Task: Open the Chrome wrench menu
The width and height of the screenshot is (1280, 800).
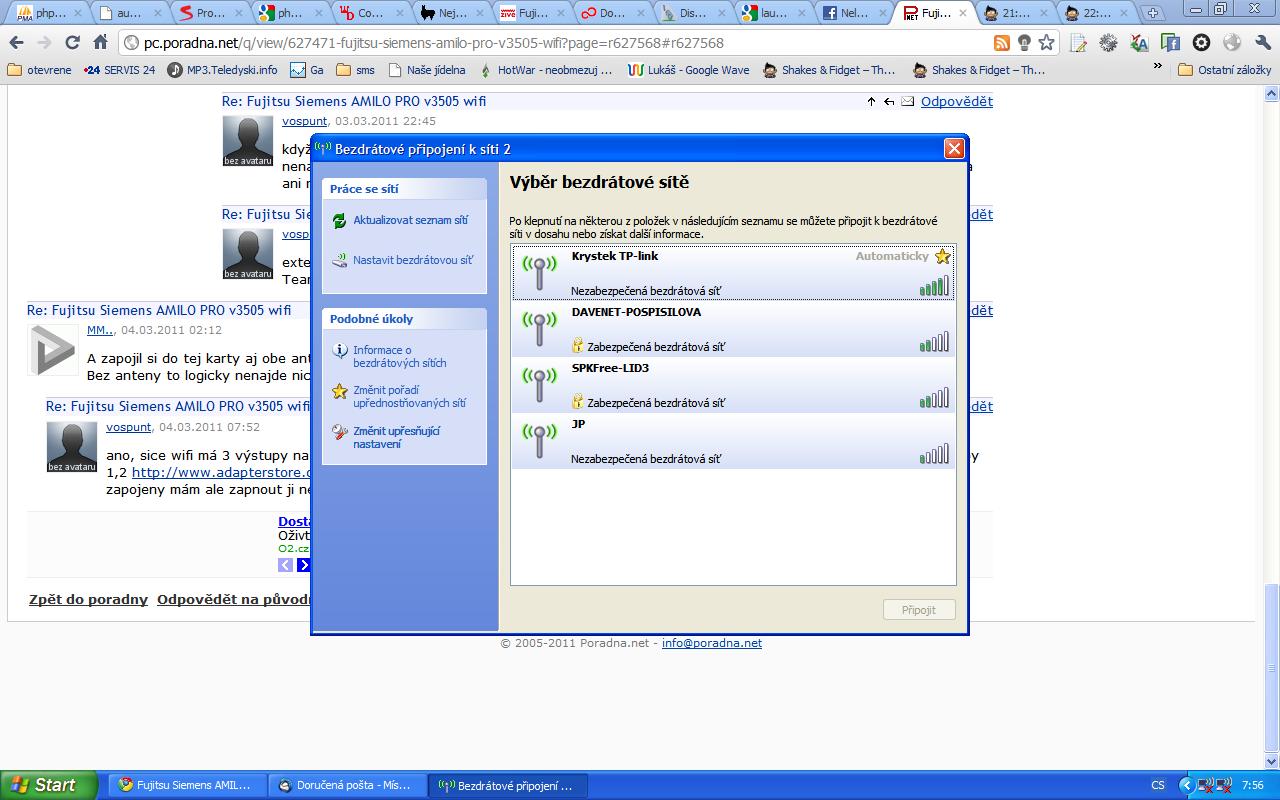Action: [x=1261, y=43]
